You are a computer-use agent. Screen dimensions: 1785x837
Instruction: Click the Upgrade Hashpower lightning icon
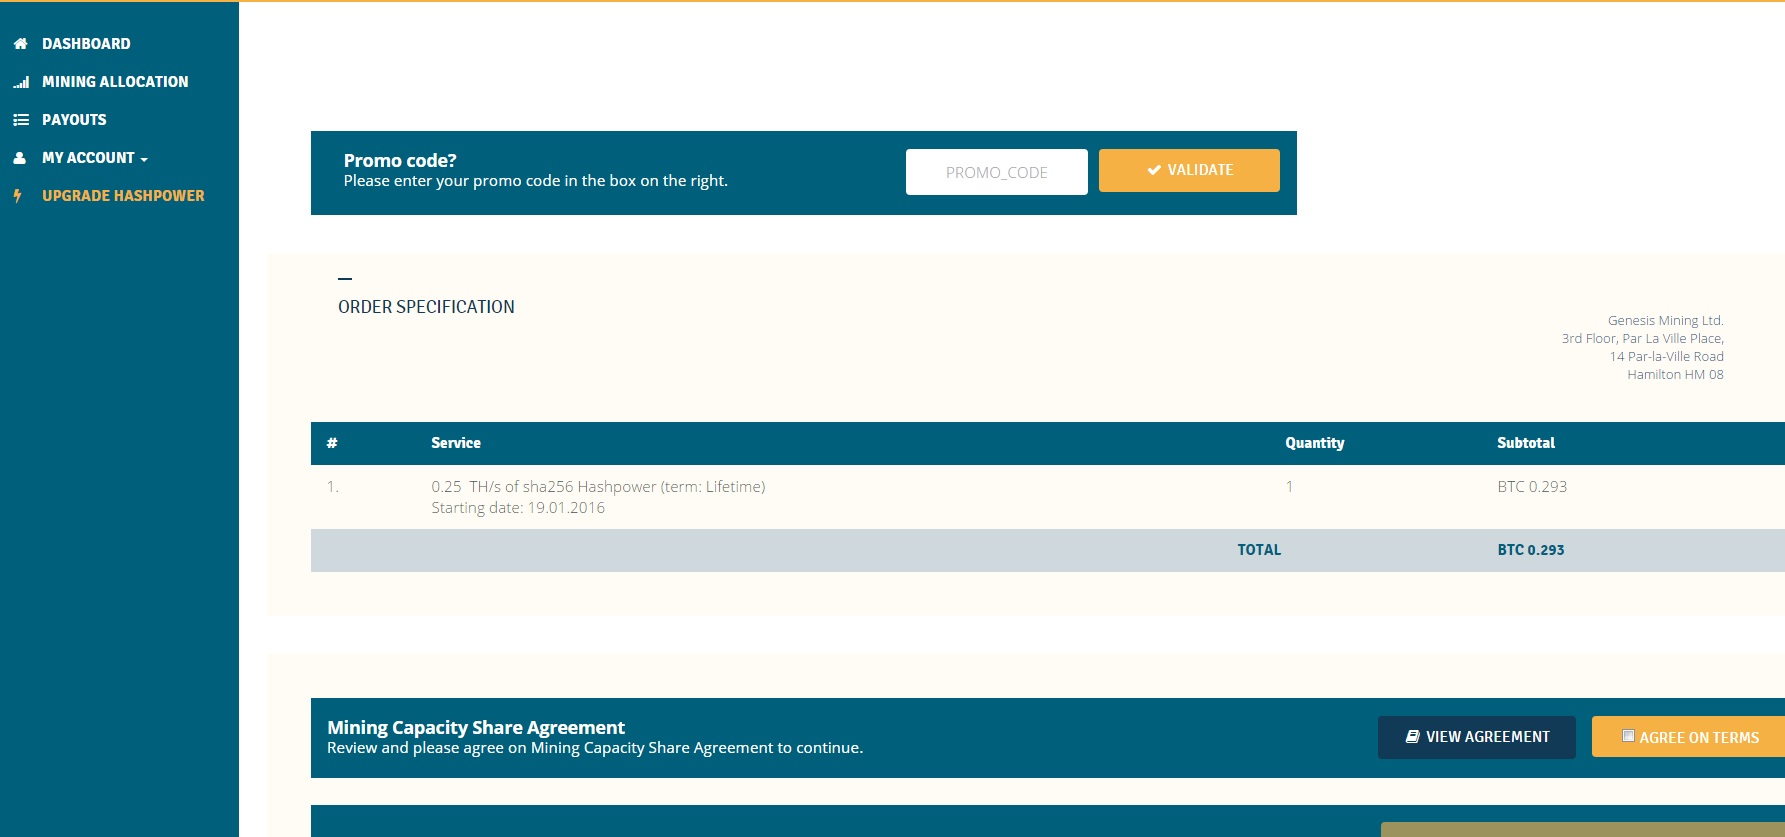click(x=18, y=196)
